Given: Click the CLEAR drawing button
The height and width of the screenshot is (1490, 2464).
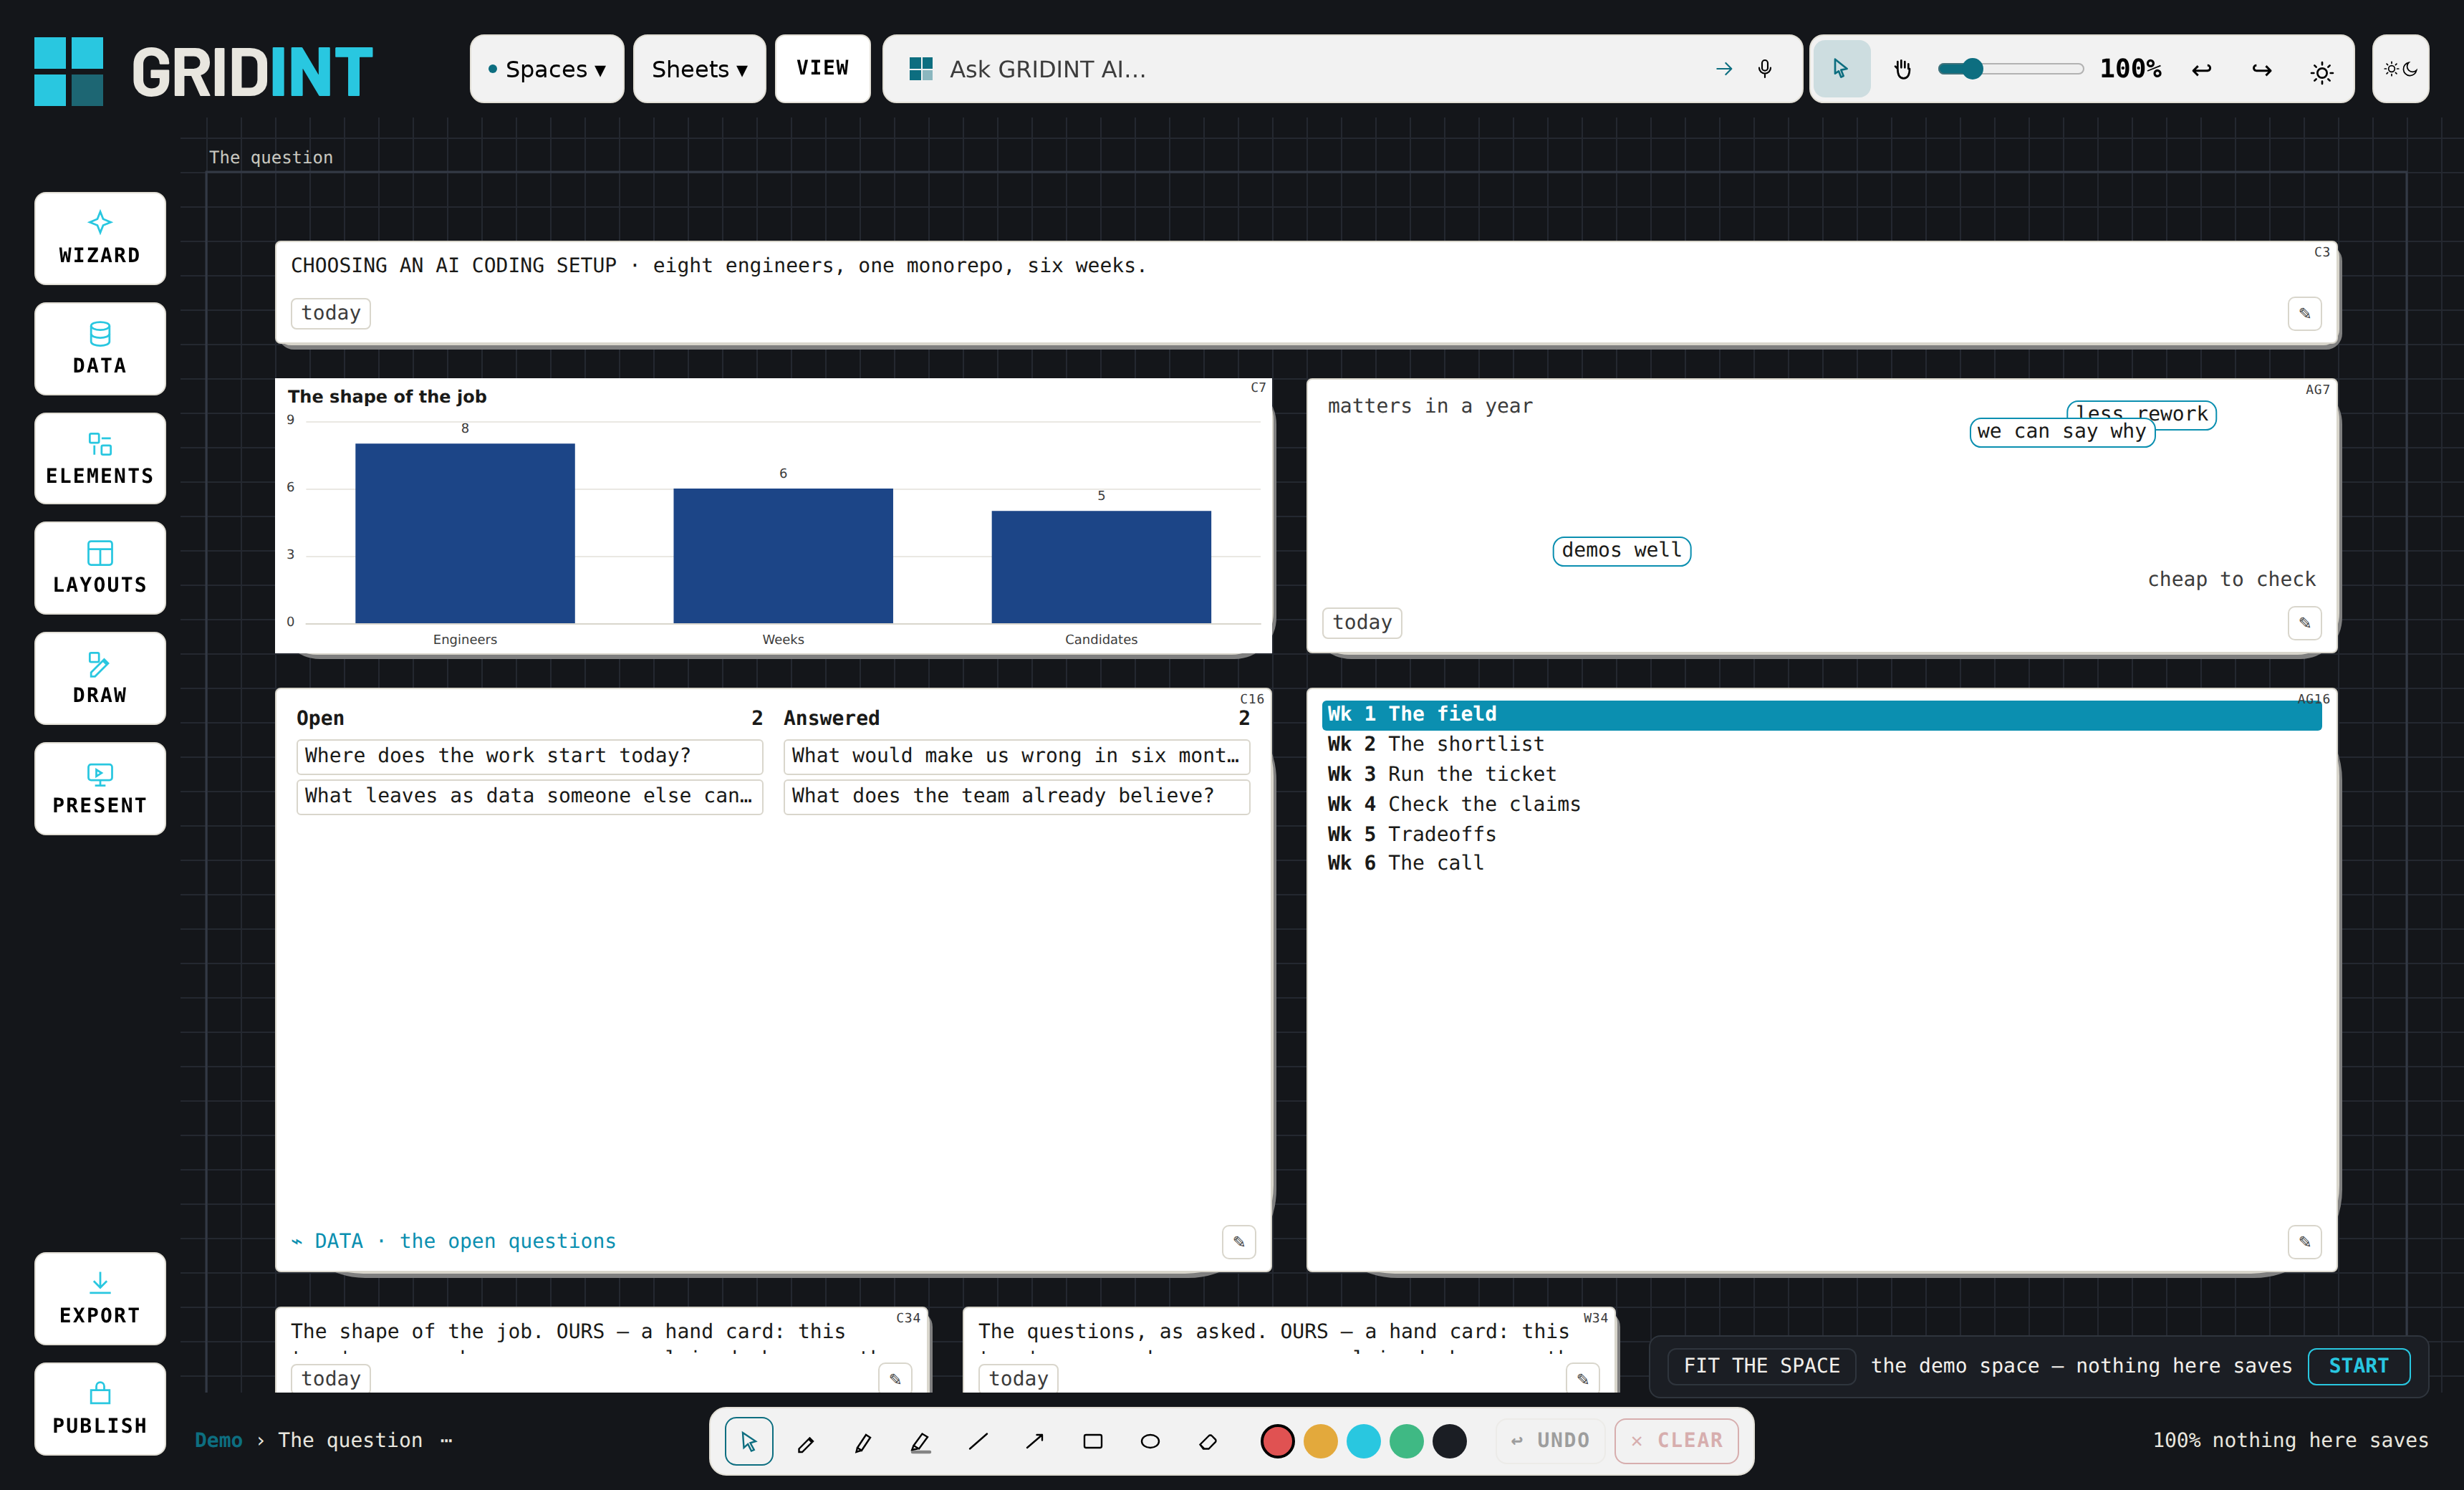Looking at the screenshot, I should click(1677, 1441).
